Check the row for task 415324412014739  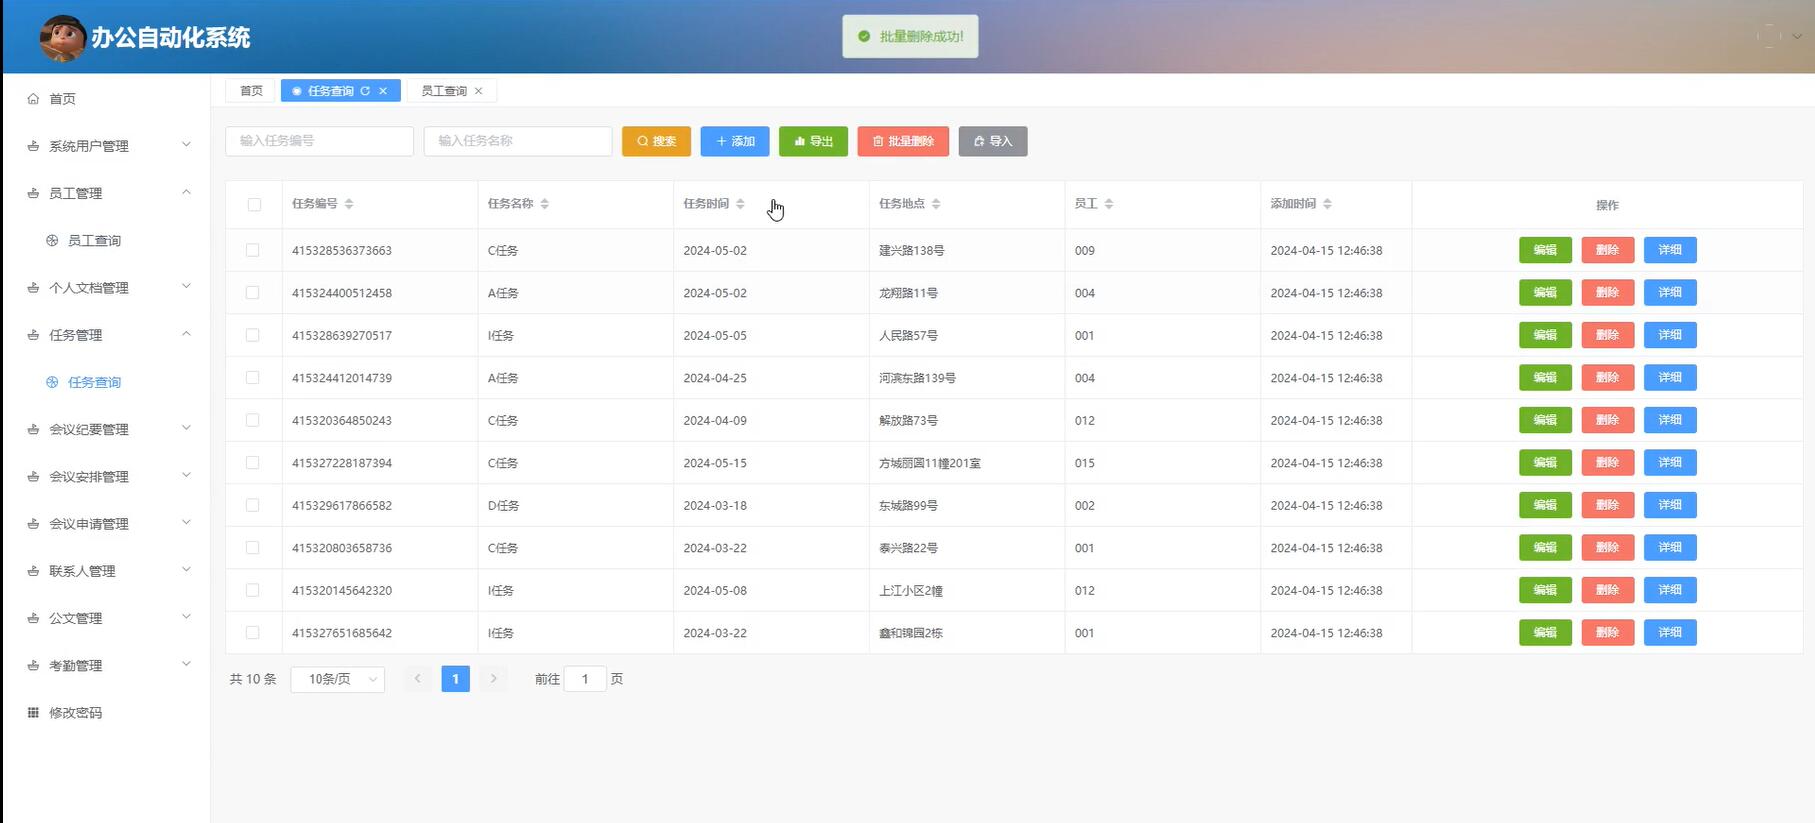pyautogui.click(x=253, y=378)
